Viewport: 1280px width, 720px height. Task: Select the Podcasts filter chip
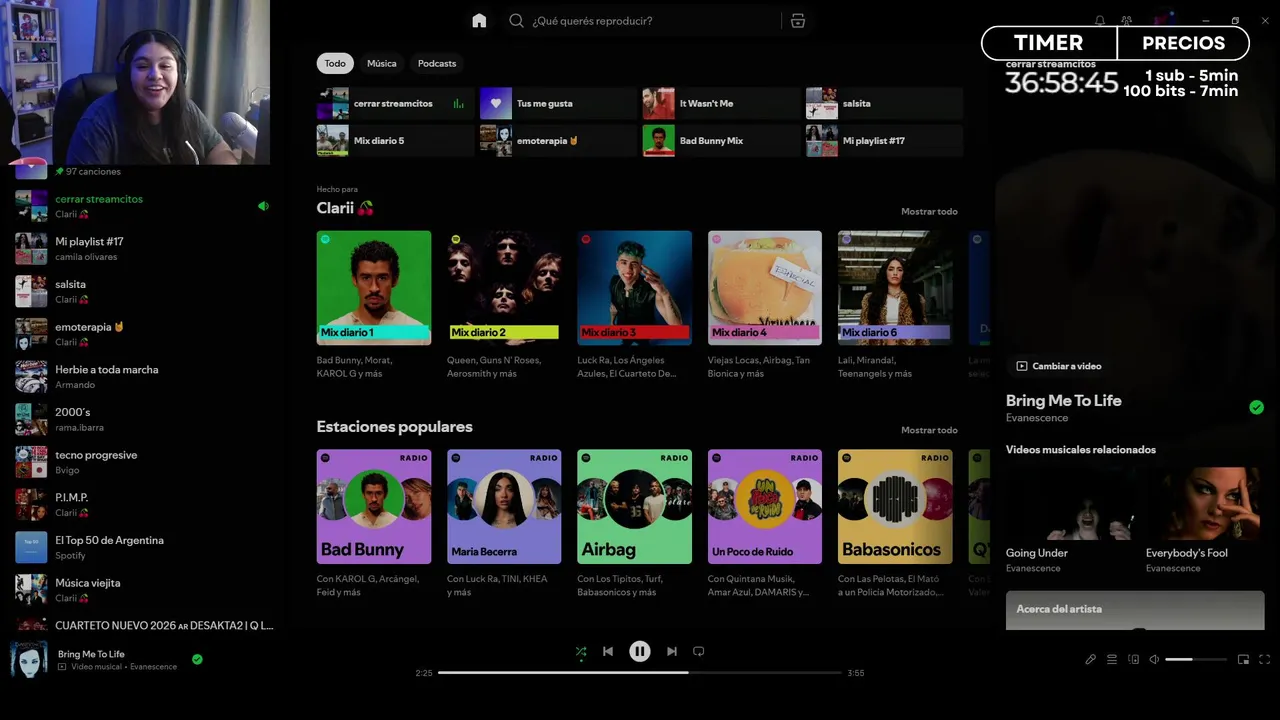pos(437,63)
